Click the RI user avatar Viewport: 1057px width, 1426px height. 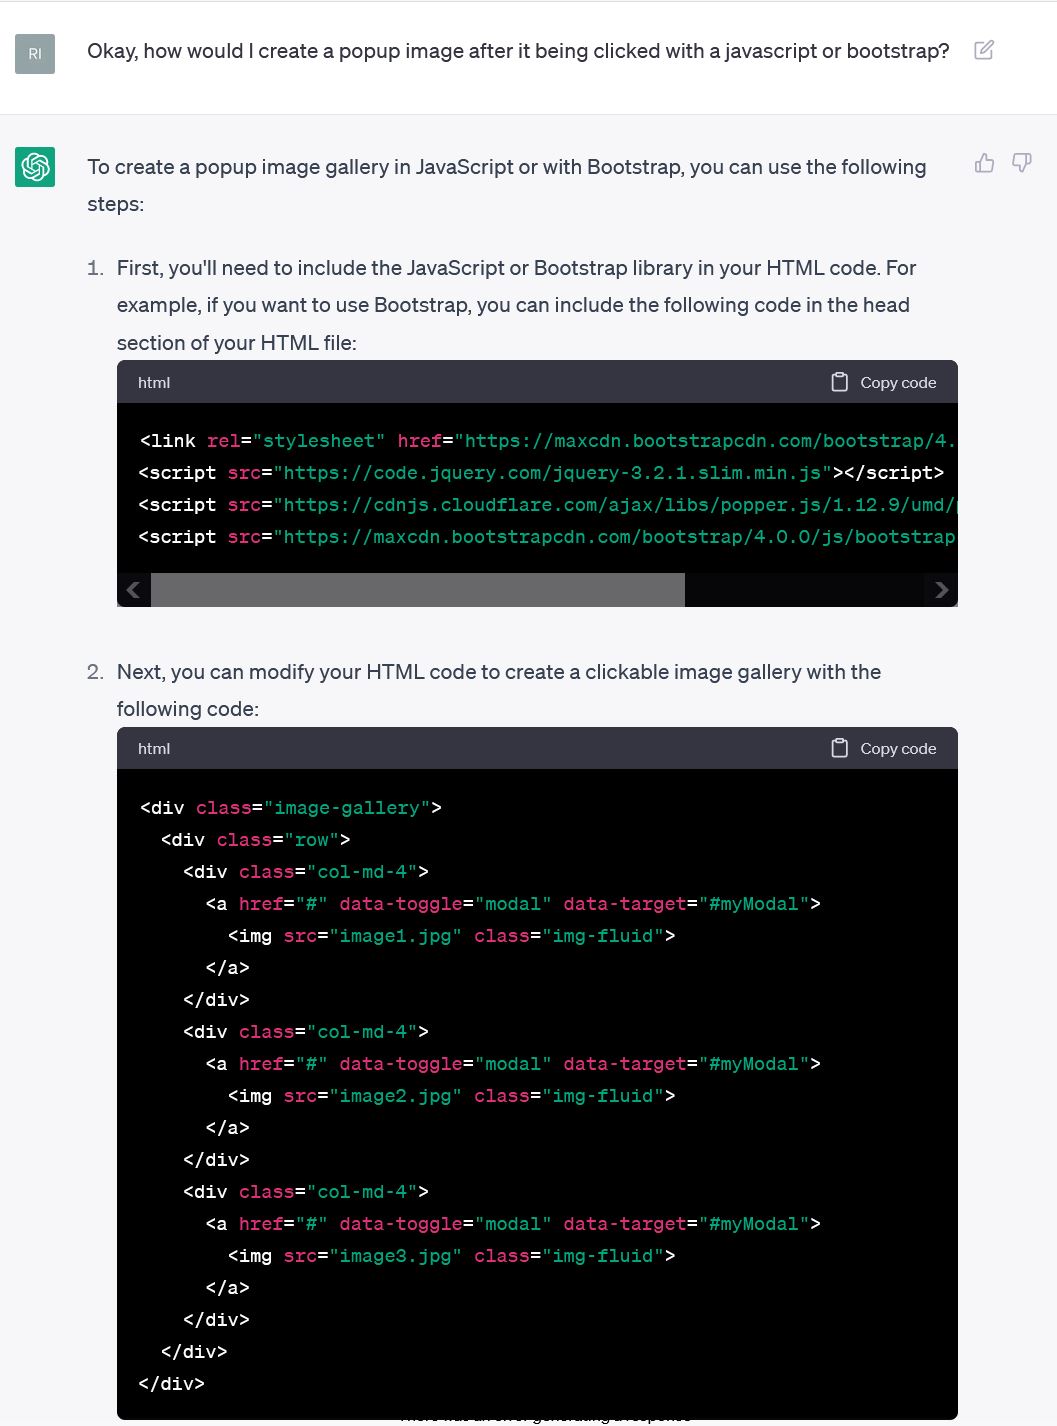point(35,54)
